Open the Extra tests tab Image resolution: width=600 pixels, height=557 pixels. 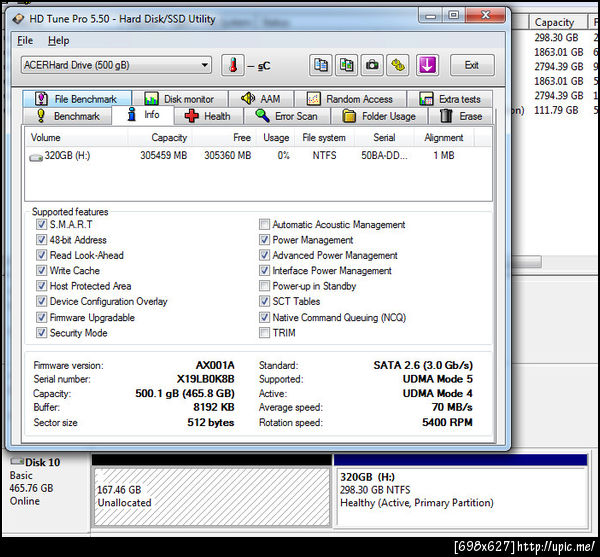tap(450, 99)
